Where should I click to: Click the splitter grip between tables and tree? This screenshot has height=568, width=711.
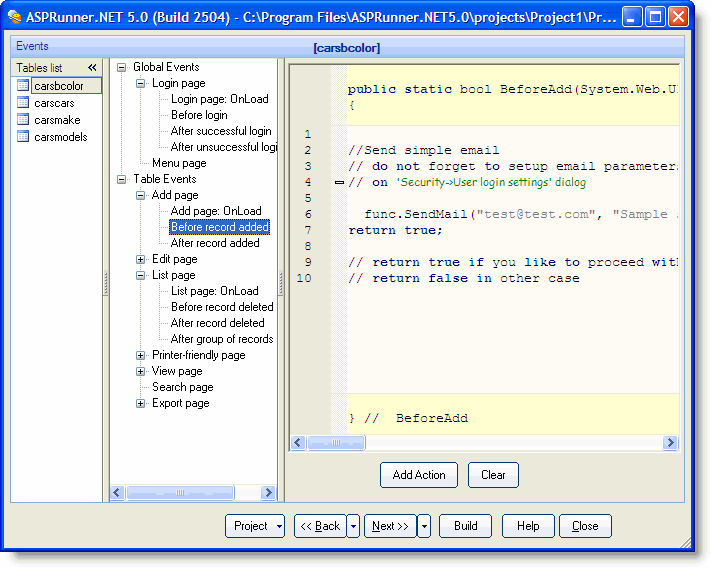point(106,283)
